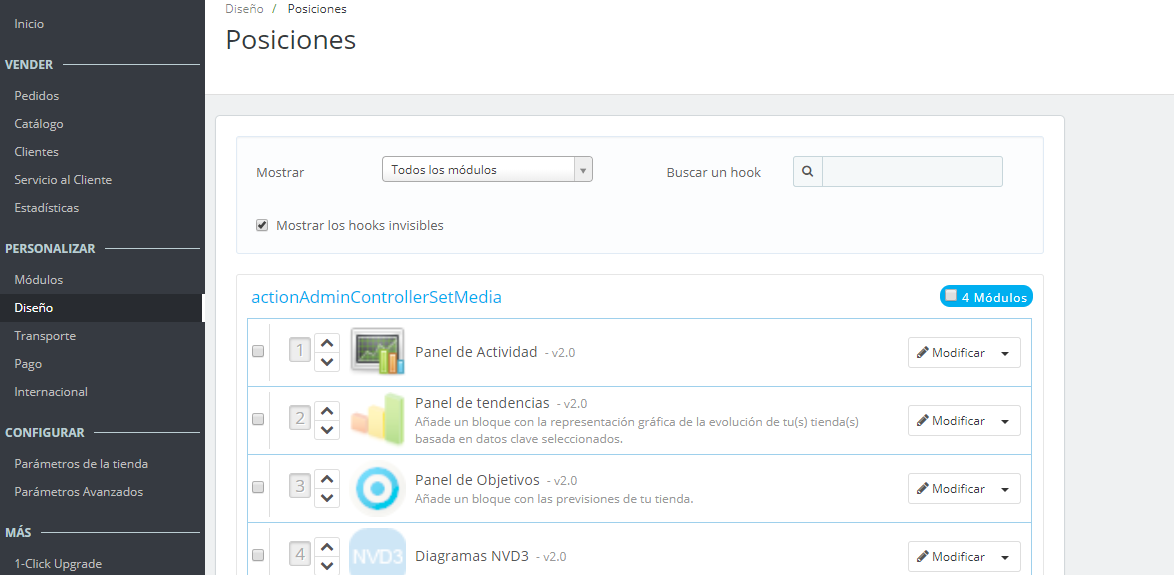Click the Diagramas NVD3 module icon
This screenshot has height=575, width=1174.
click(377, 554)
